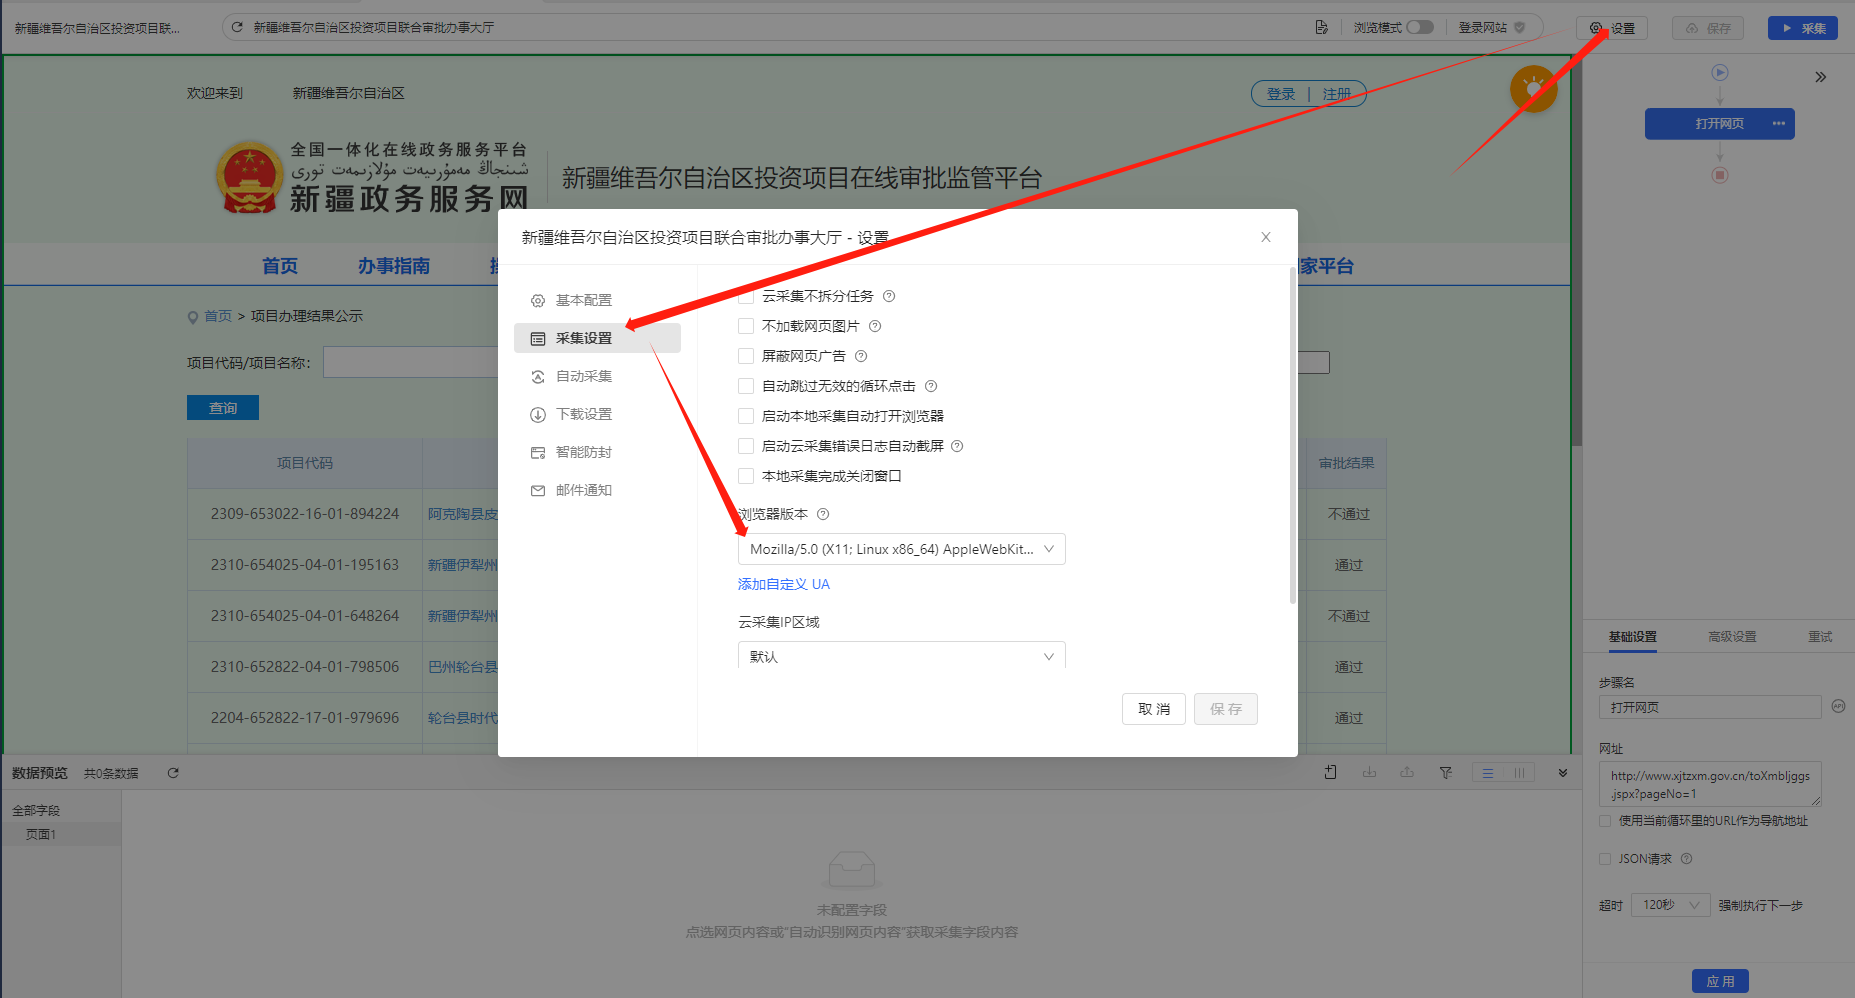Toggle the 浏览模式 switch

(x=1419, y=27)
